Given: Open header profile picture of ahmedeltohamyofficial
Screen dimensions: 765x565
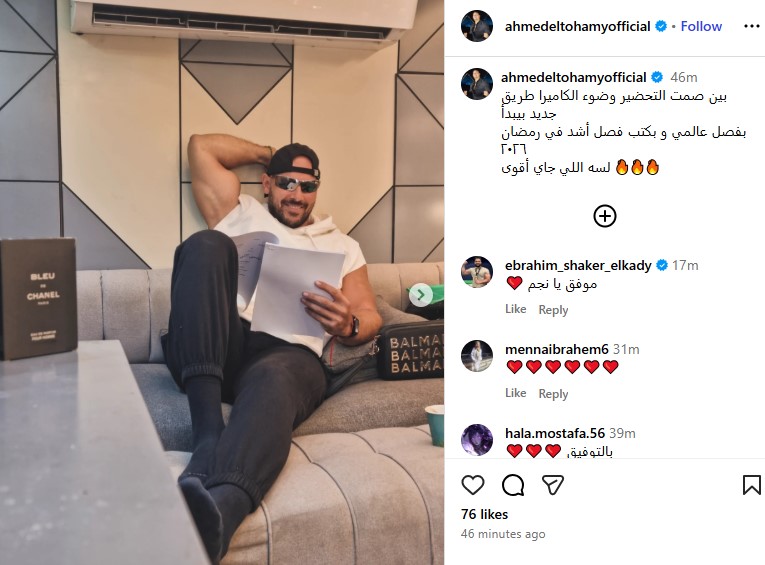Looking at the screenshot, I should 477,26.
